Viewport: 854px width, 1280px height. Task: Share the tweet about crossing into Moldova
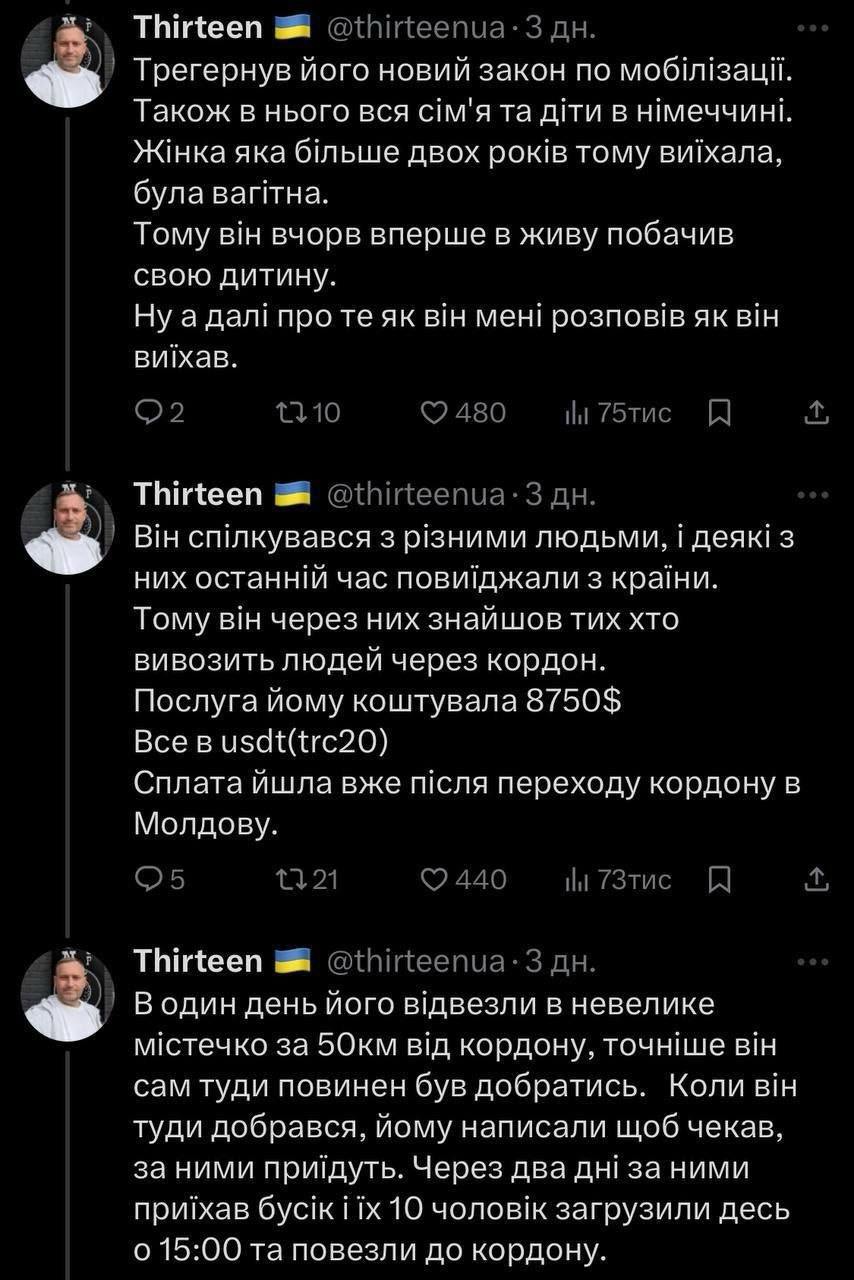click(x=816, y=879)
